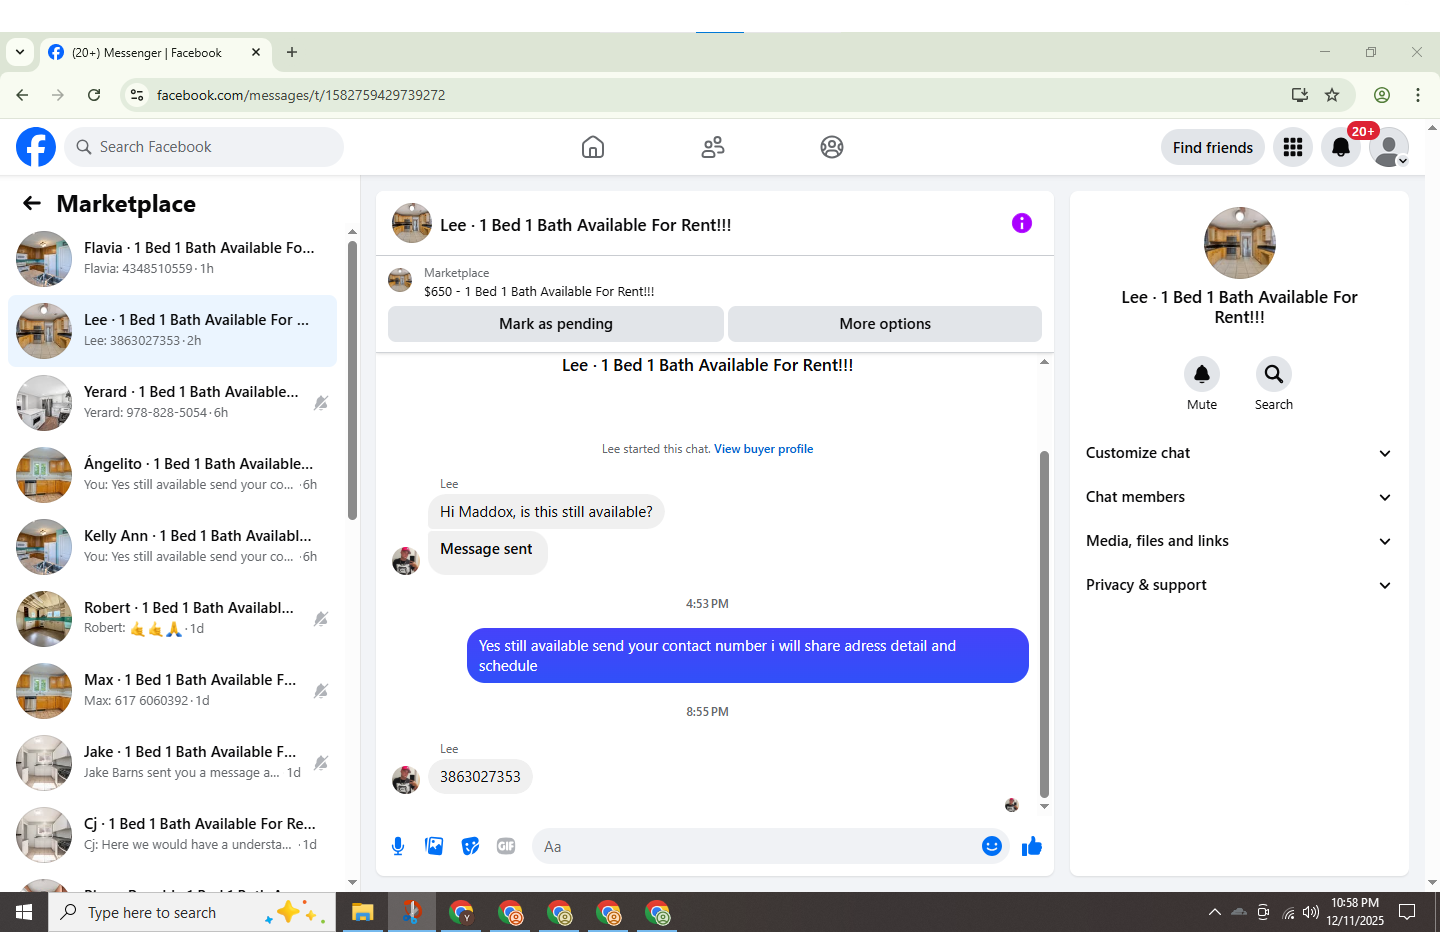Expand Media, files and links section
The image size is (1440, 932).
[x=1239, y=541]
